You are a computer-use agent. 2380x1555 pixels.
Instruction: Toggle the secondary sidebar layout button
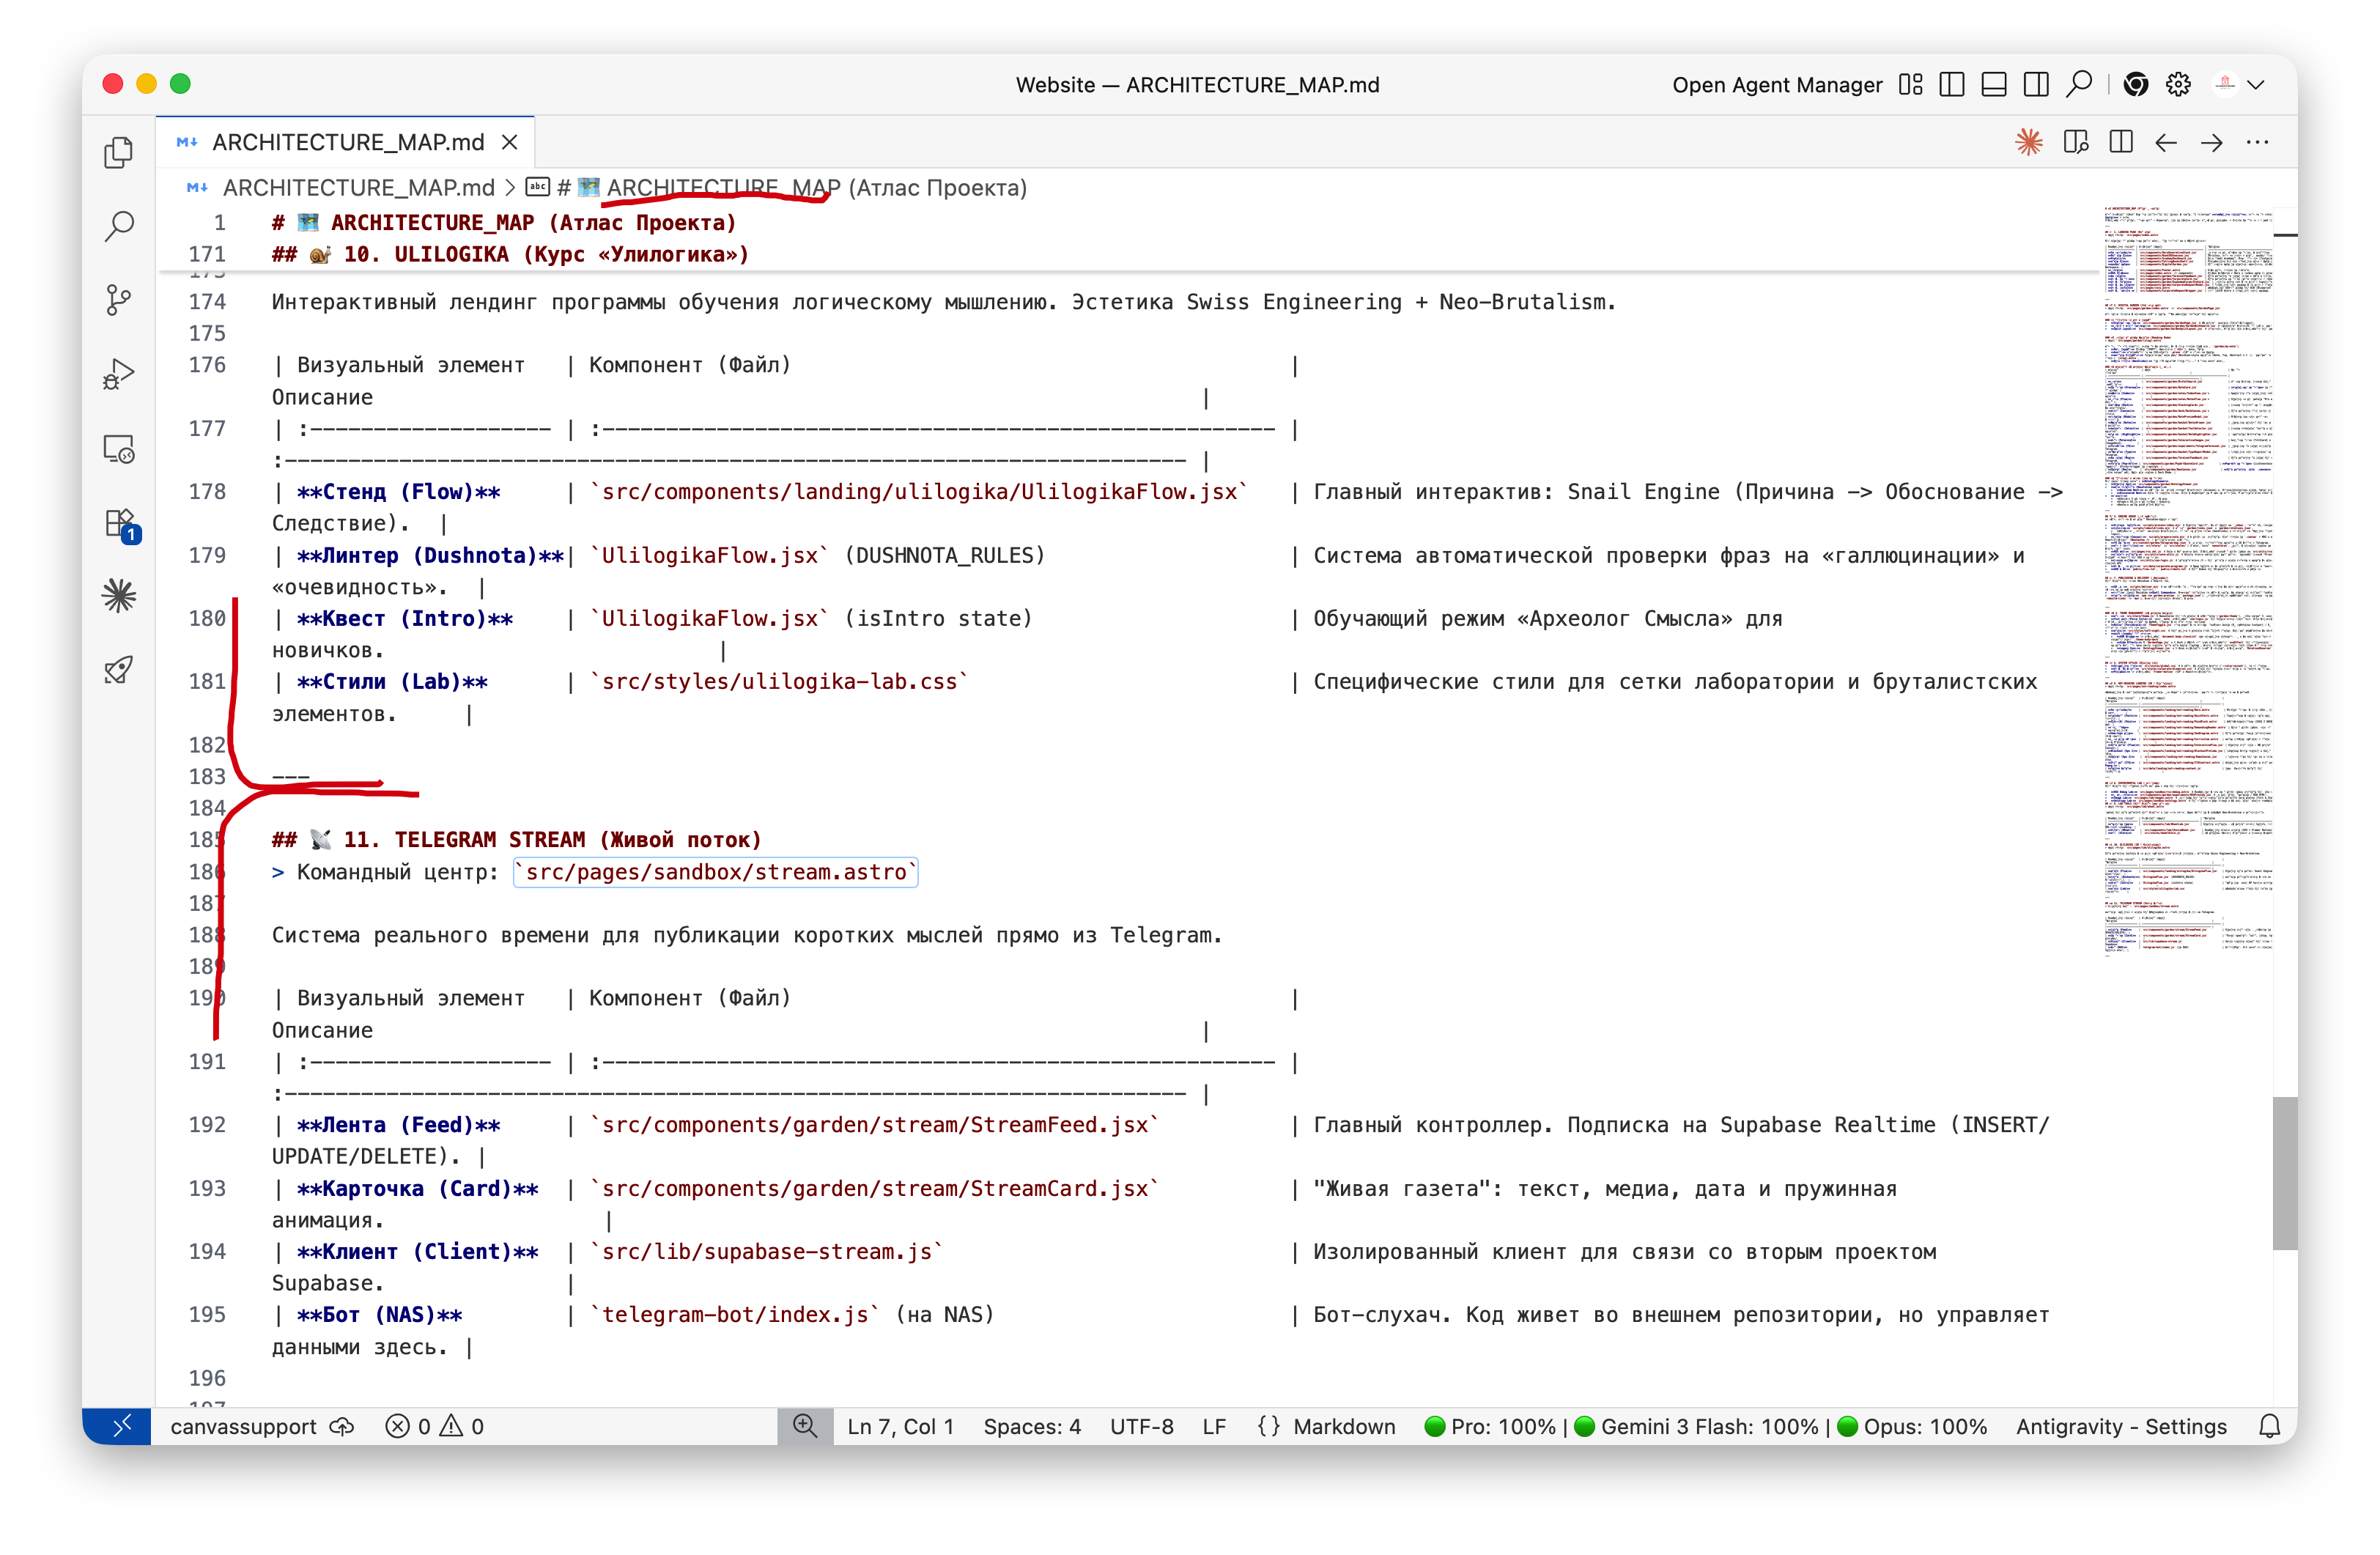[x=2035, y=85]
